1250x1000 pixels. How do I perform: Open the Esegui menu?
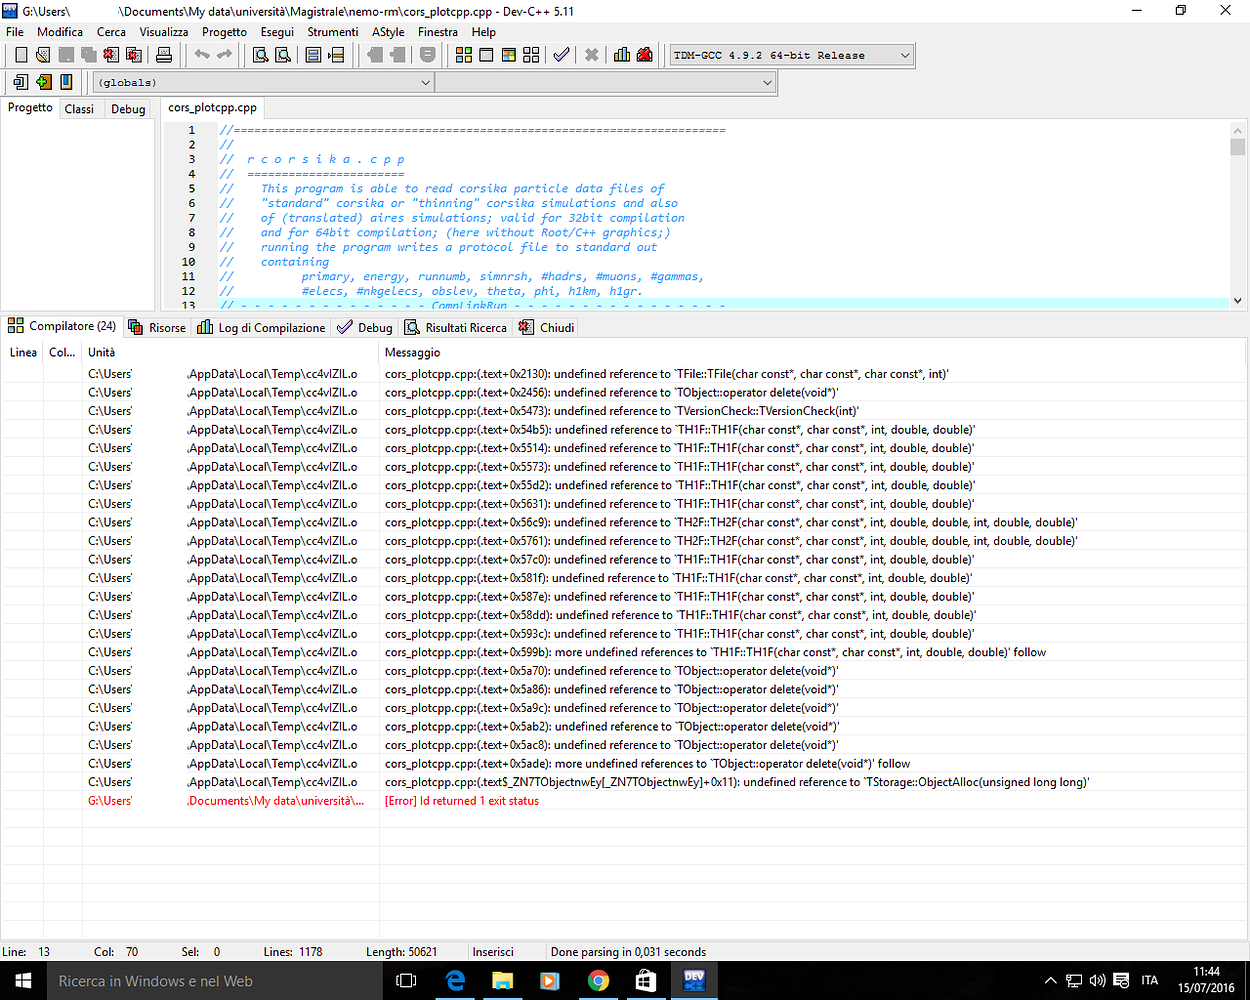pyautogui.click(x=277, y=32)
